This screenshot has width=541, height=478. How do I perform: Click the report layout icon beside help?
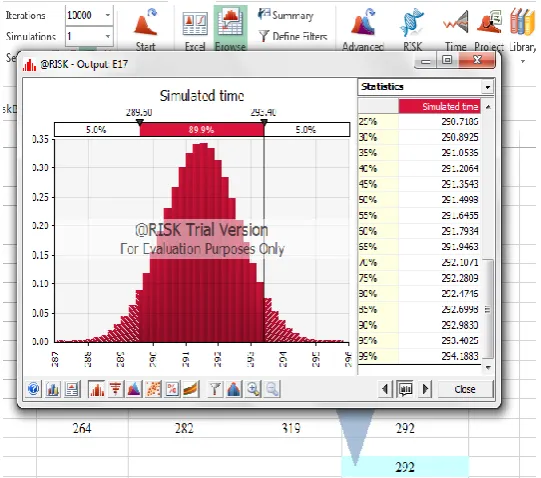click(x=72, y=389)
